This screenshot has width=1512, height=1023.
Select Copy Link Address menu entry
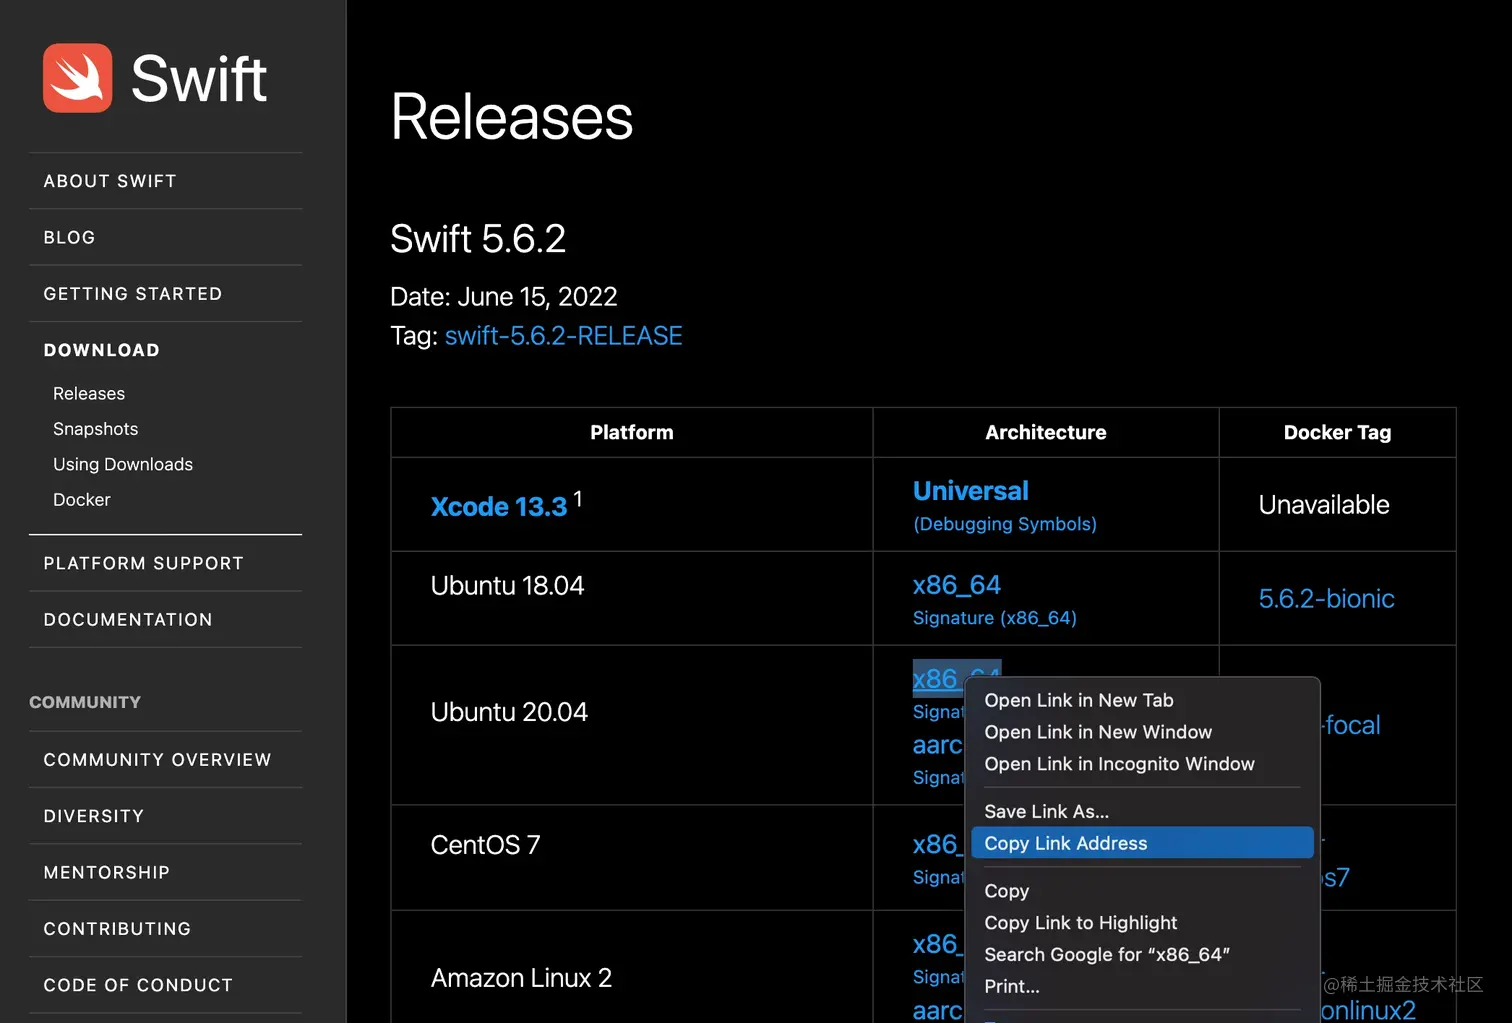point(1142,843)
